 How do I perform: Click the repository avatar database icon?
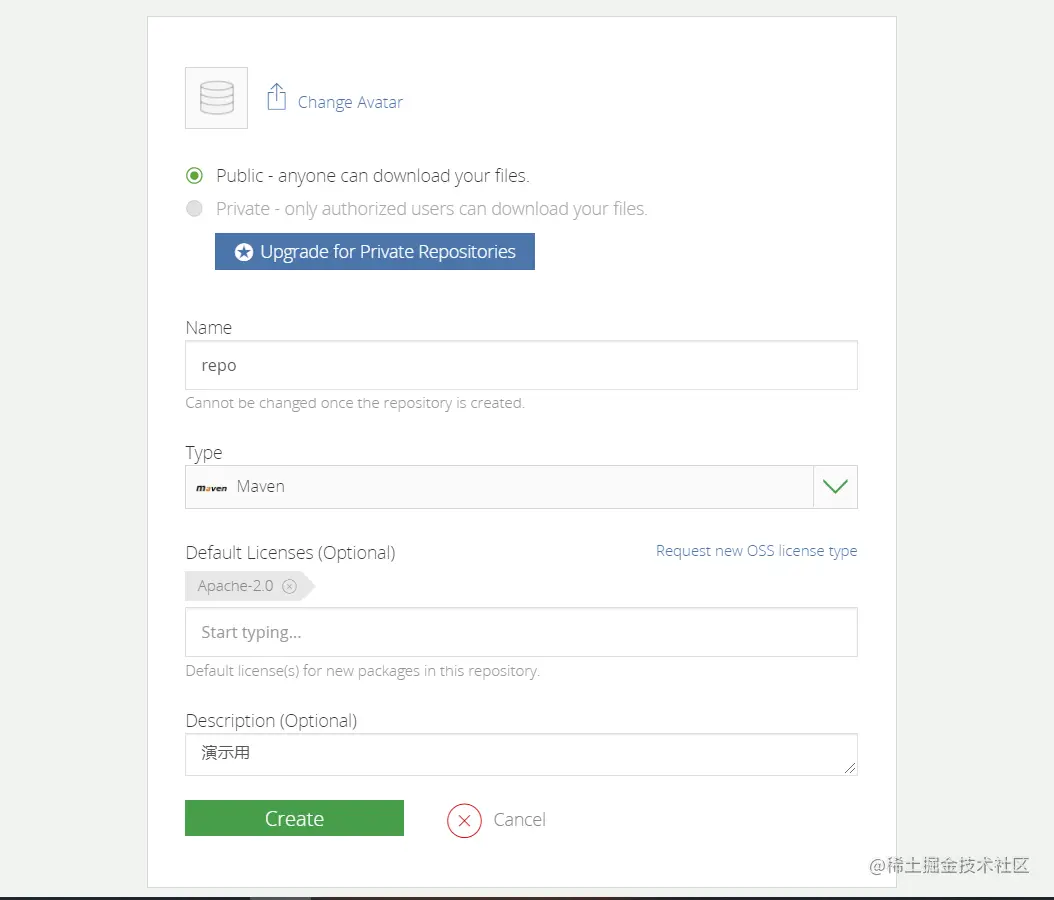click(216, 98)
